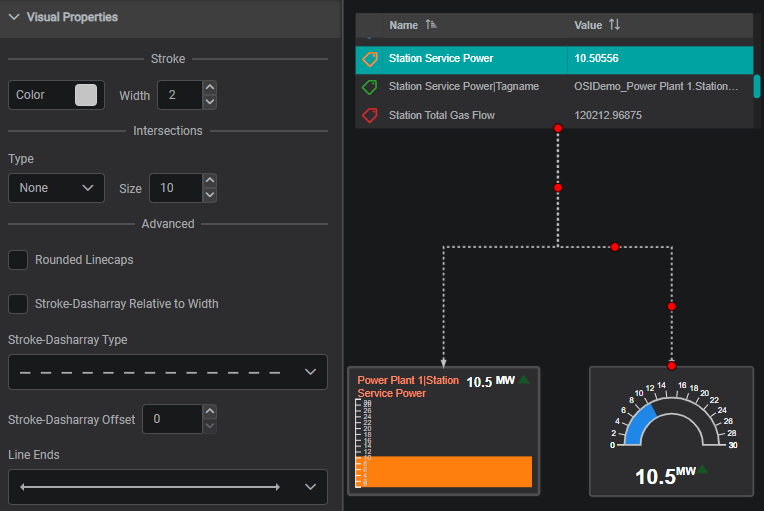The height and width of the screenshot is (511, 764).
Task: Click the Stroke-Dasharray Offset input field
Action: [172, 419]
